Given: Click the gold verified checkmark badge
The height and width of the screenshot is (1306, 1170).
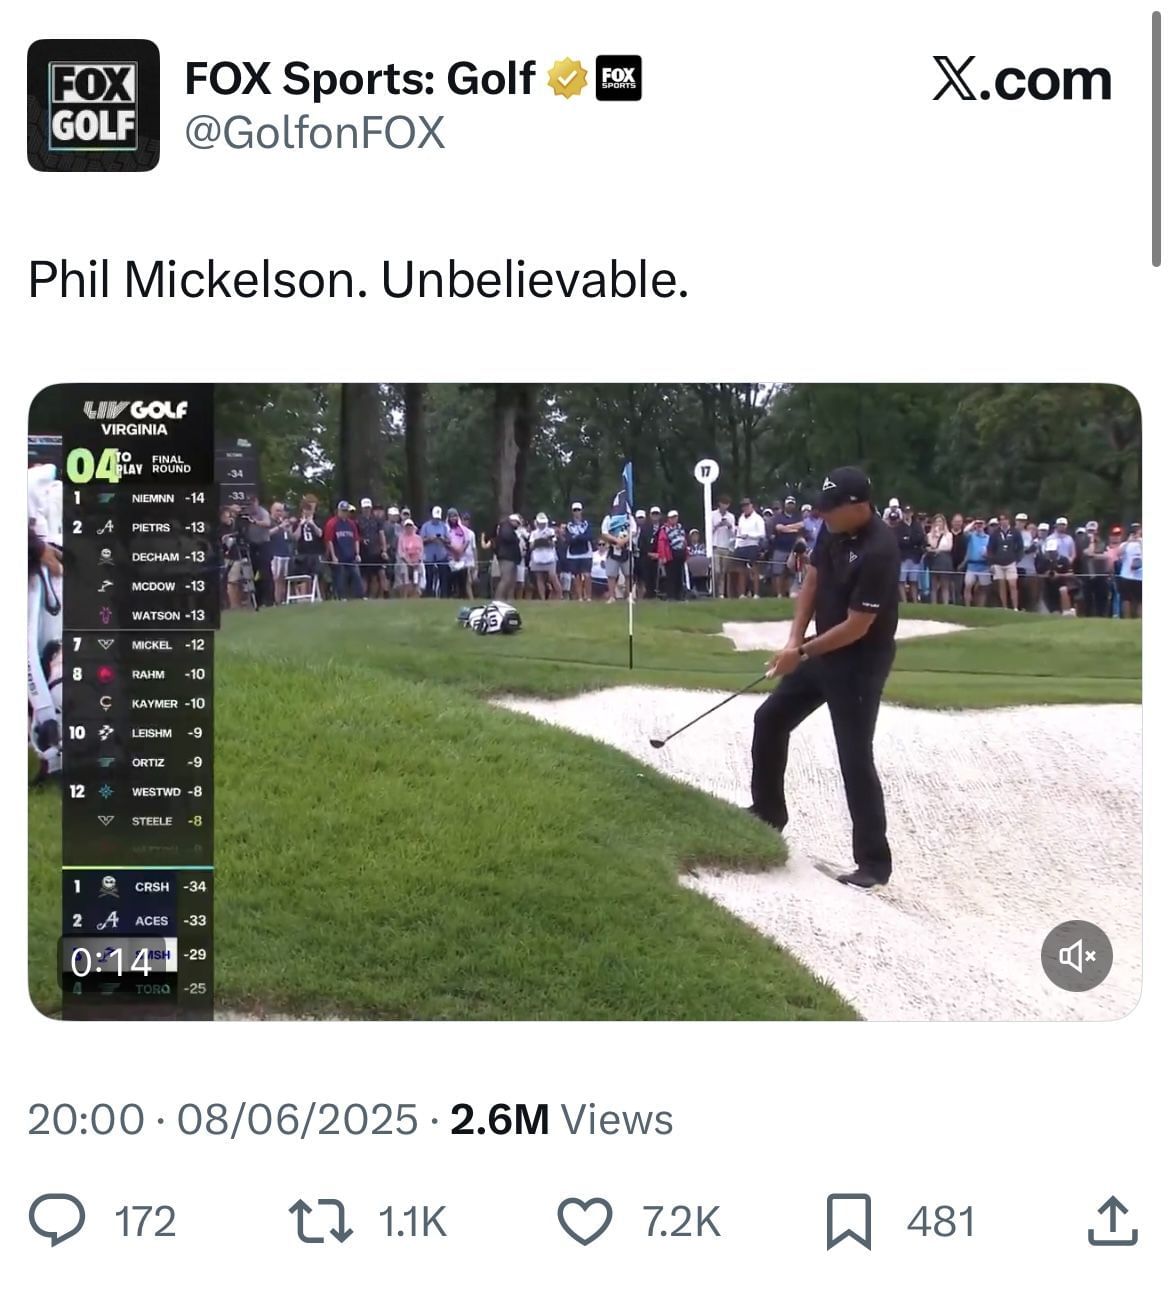Looking at the screenshot, I should pos(567,78).
